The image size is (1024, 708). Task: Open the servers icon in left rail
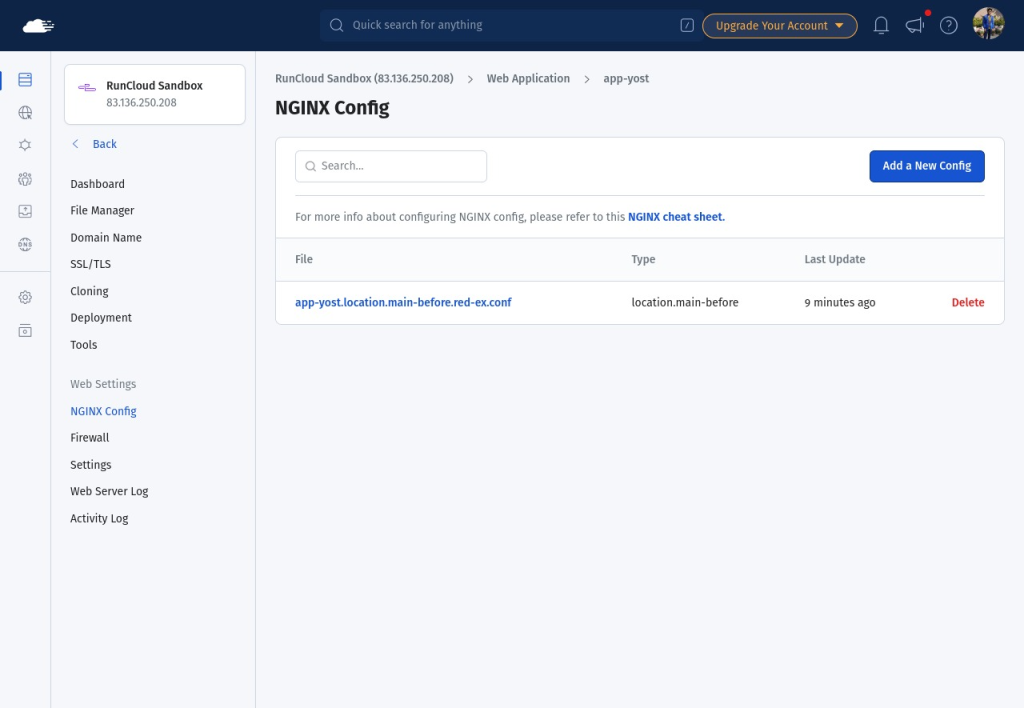tap(25, 80)
